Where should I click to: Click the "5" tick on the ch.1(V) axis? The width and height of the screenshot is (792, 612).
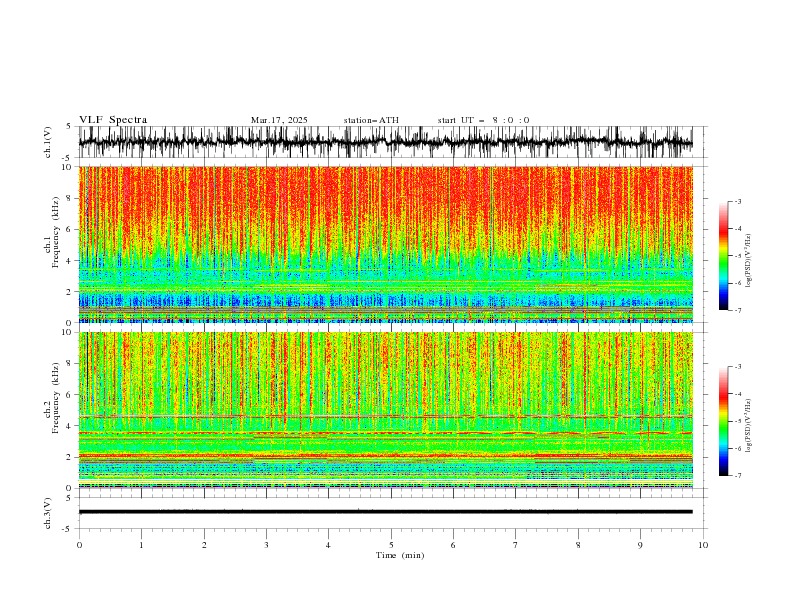pos(69,126)
